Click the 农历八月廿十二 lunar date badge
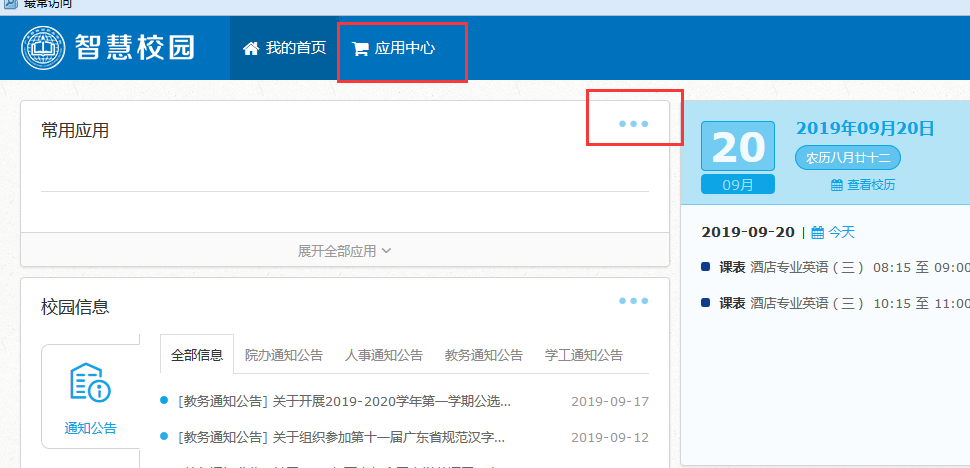The height and width of the screenshot is (468, 970). [848, 158]
